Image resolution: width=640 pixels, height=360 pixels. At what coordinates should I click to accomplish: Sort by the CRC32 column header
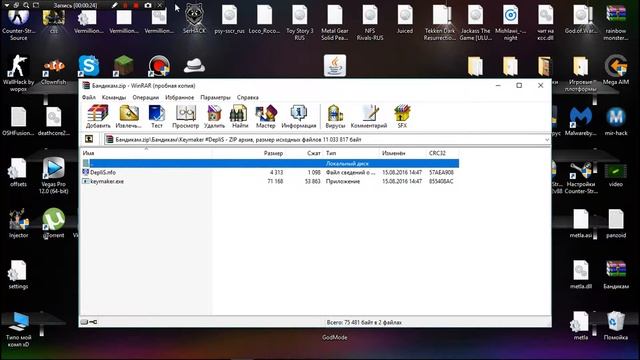(x=442, y=153)
